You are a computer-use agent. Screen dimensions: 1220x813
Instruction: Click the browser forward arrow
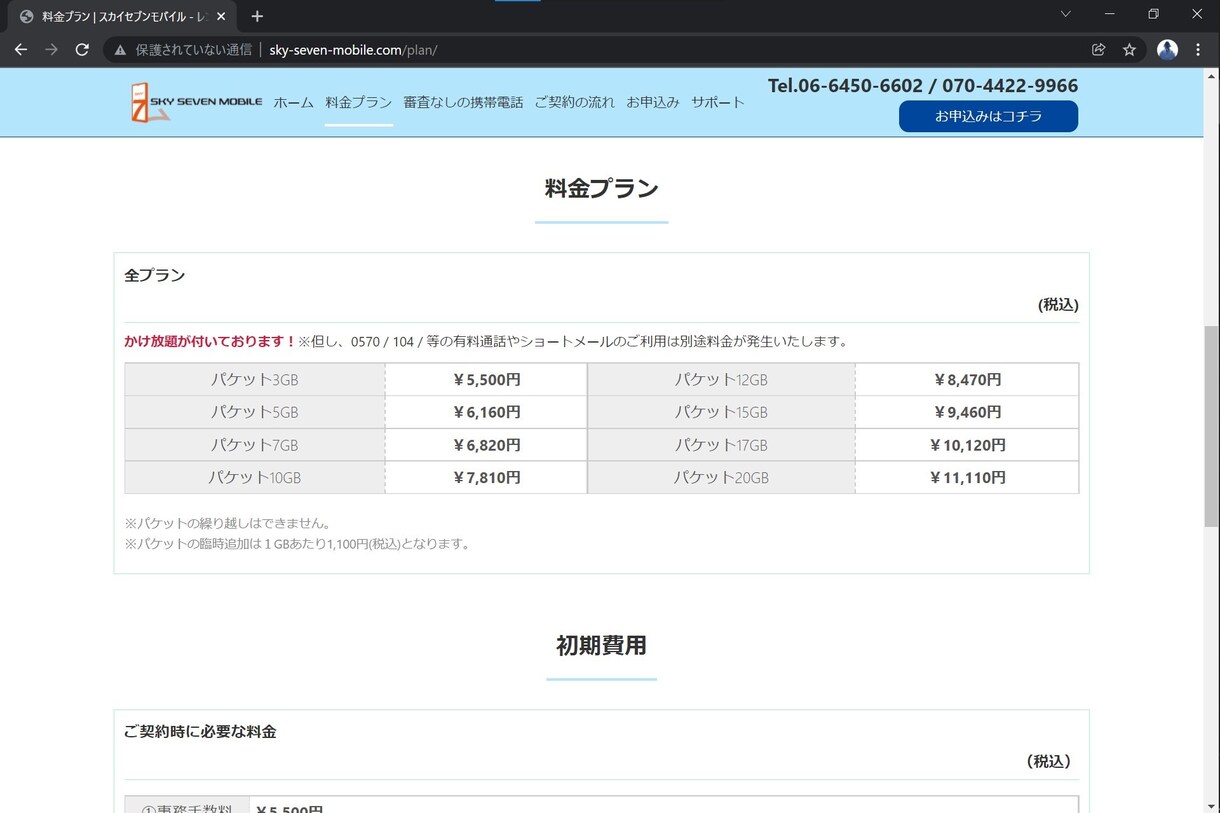[51, 49]
